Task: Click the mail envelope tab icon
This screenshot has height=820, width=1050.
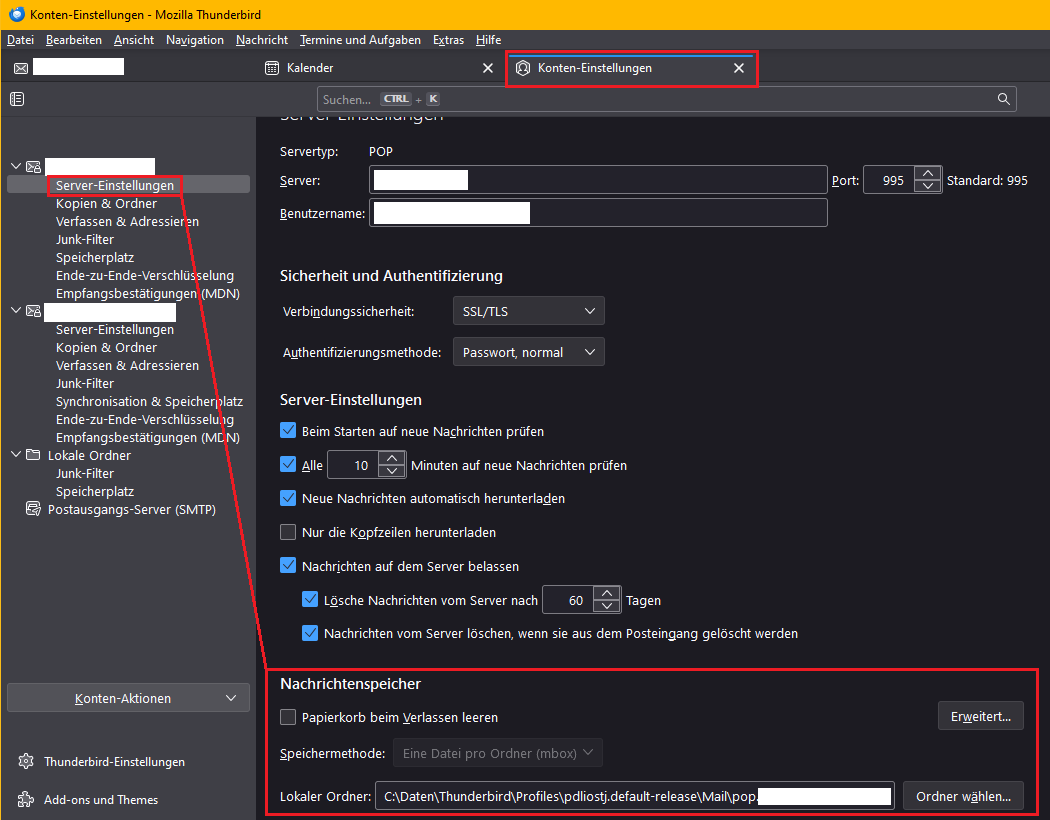Action: click(x=21, y=68)
